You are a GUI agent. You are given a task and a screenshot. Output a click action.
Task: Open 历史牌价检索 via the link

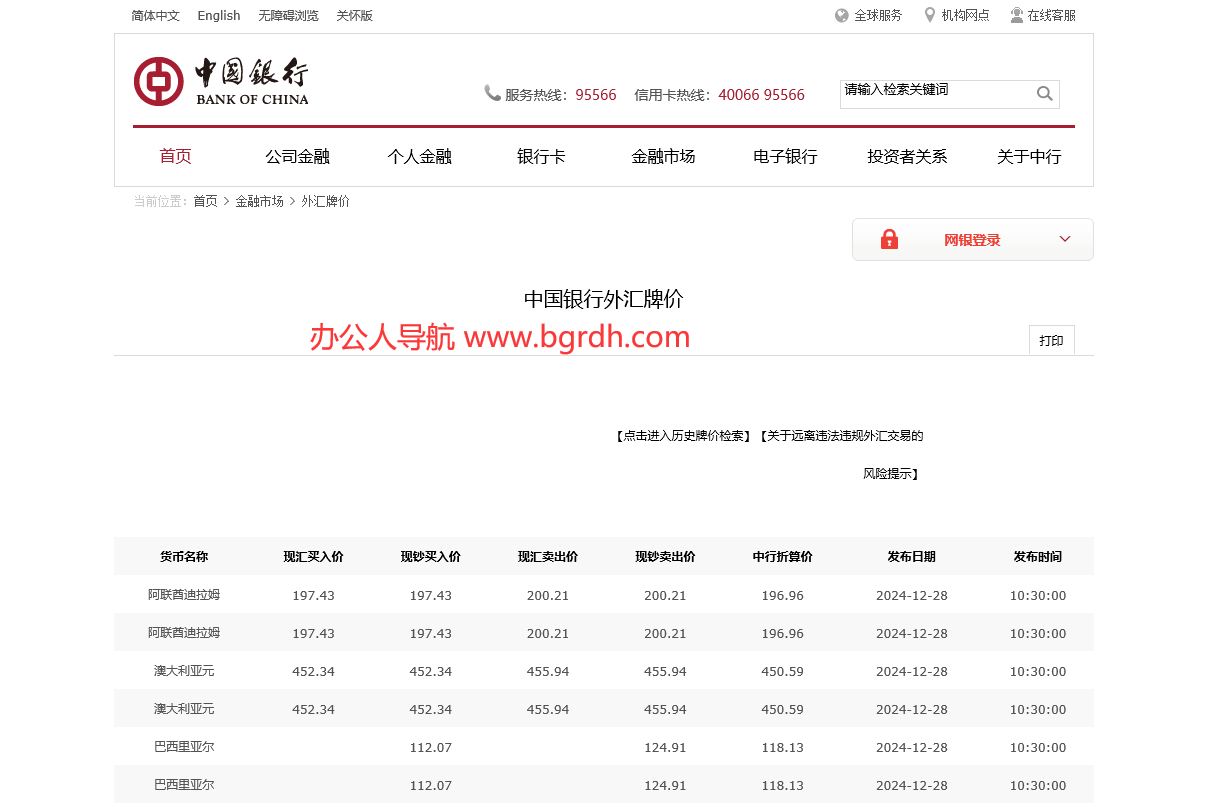pyautogui.click(x=682, y=435)
